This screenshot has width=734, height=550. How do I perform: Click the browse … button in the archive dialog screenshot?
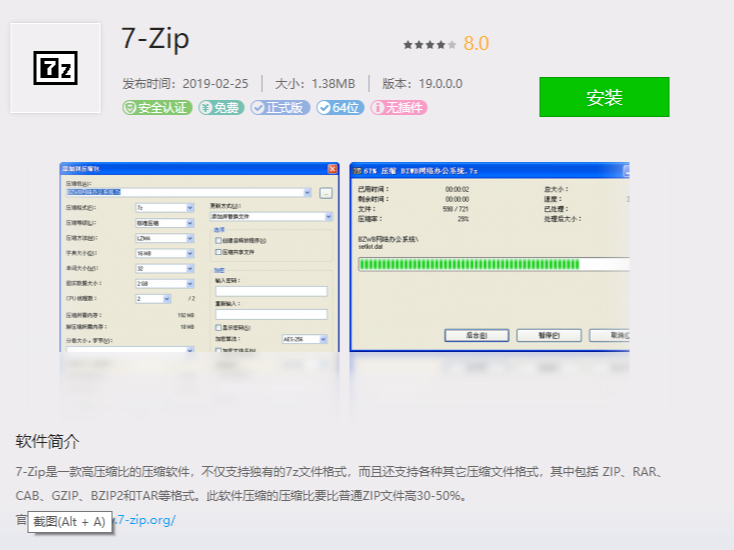326,193
